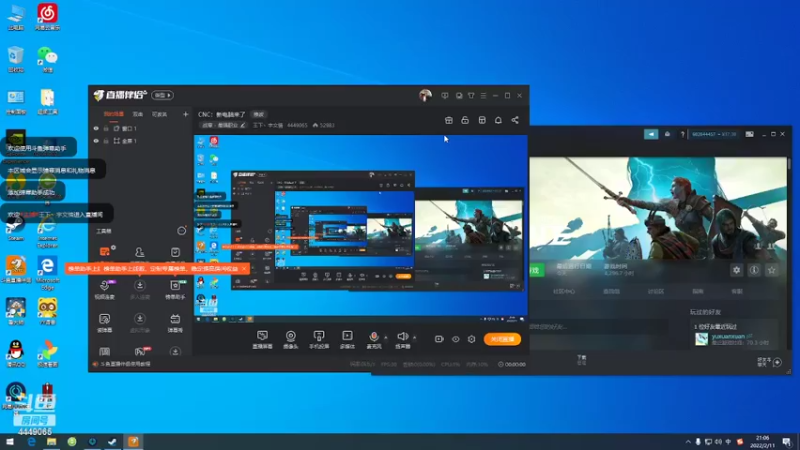The width and height of the screenshot is (800, 450).
Task: Select the 窗口 1 source row
Action: point(141,129)
